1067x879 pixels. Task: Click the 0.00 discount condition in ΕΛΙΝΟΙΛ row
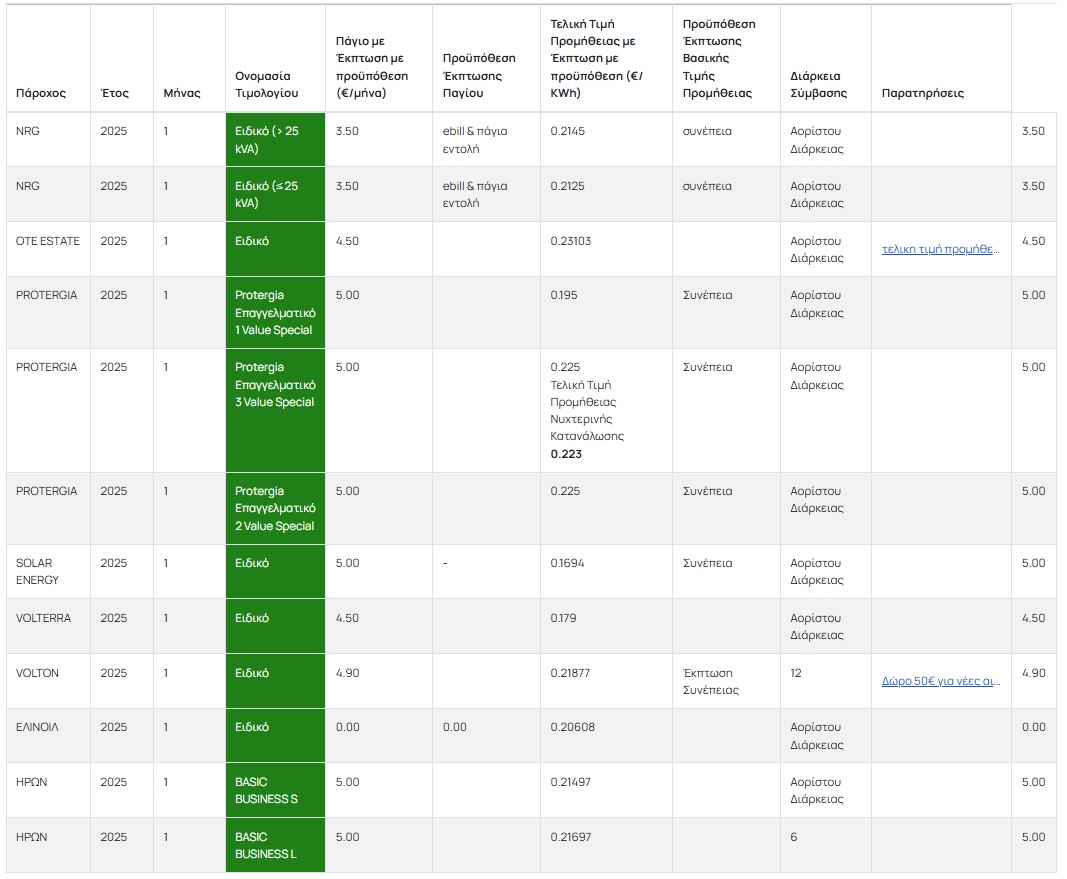tap(455, 727)
